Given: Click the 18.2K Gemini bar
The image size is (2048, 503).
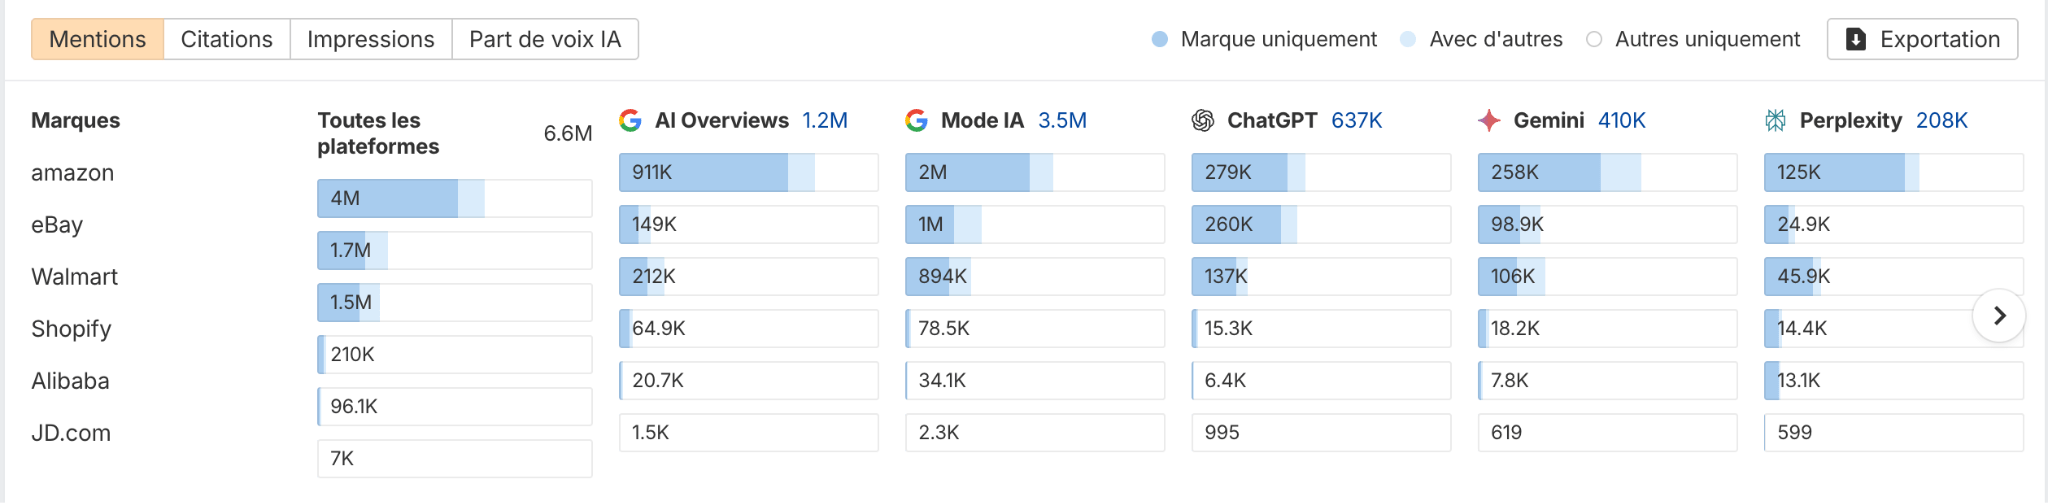Looking at the screenshot, I should [1607, 328].
